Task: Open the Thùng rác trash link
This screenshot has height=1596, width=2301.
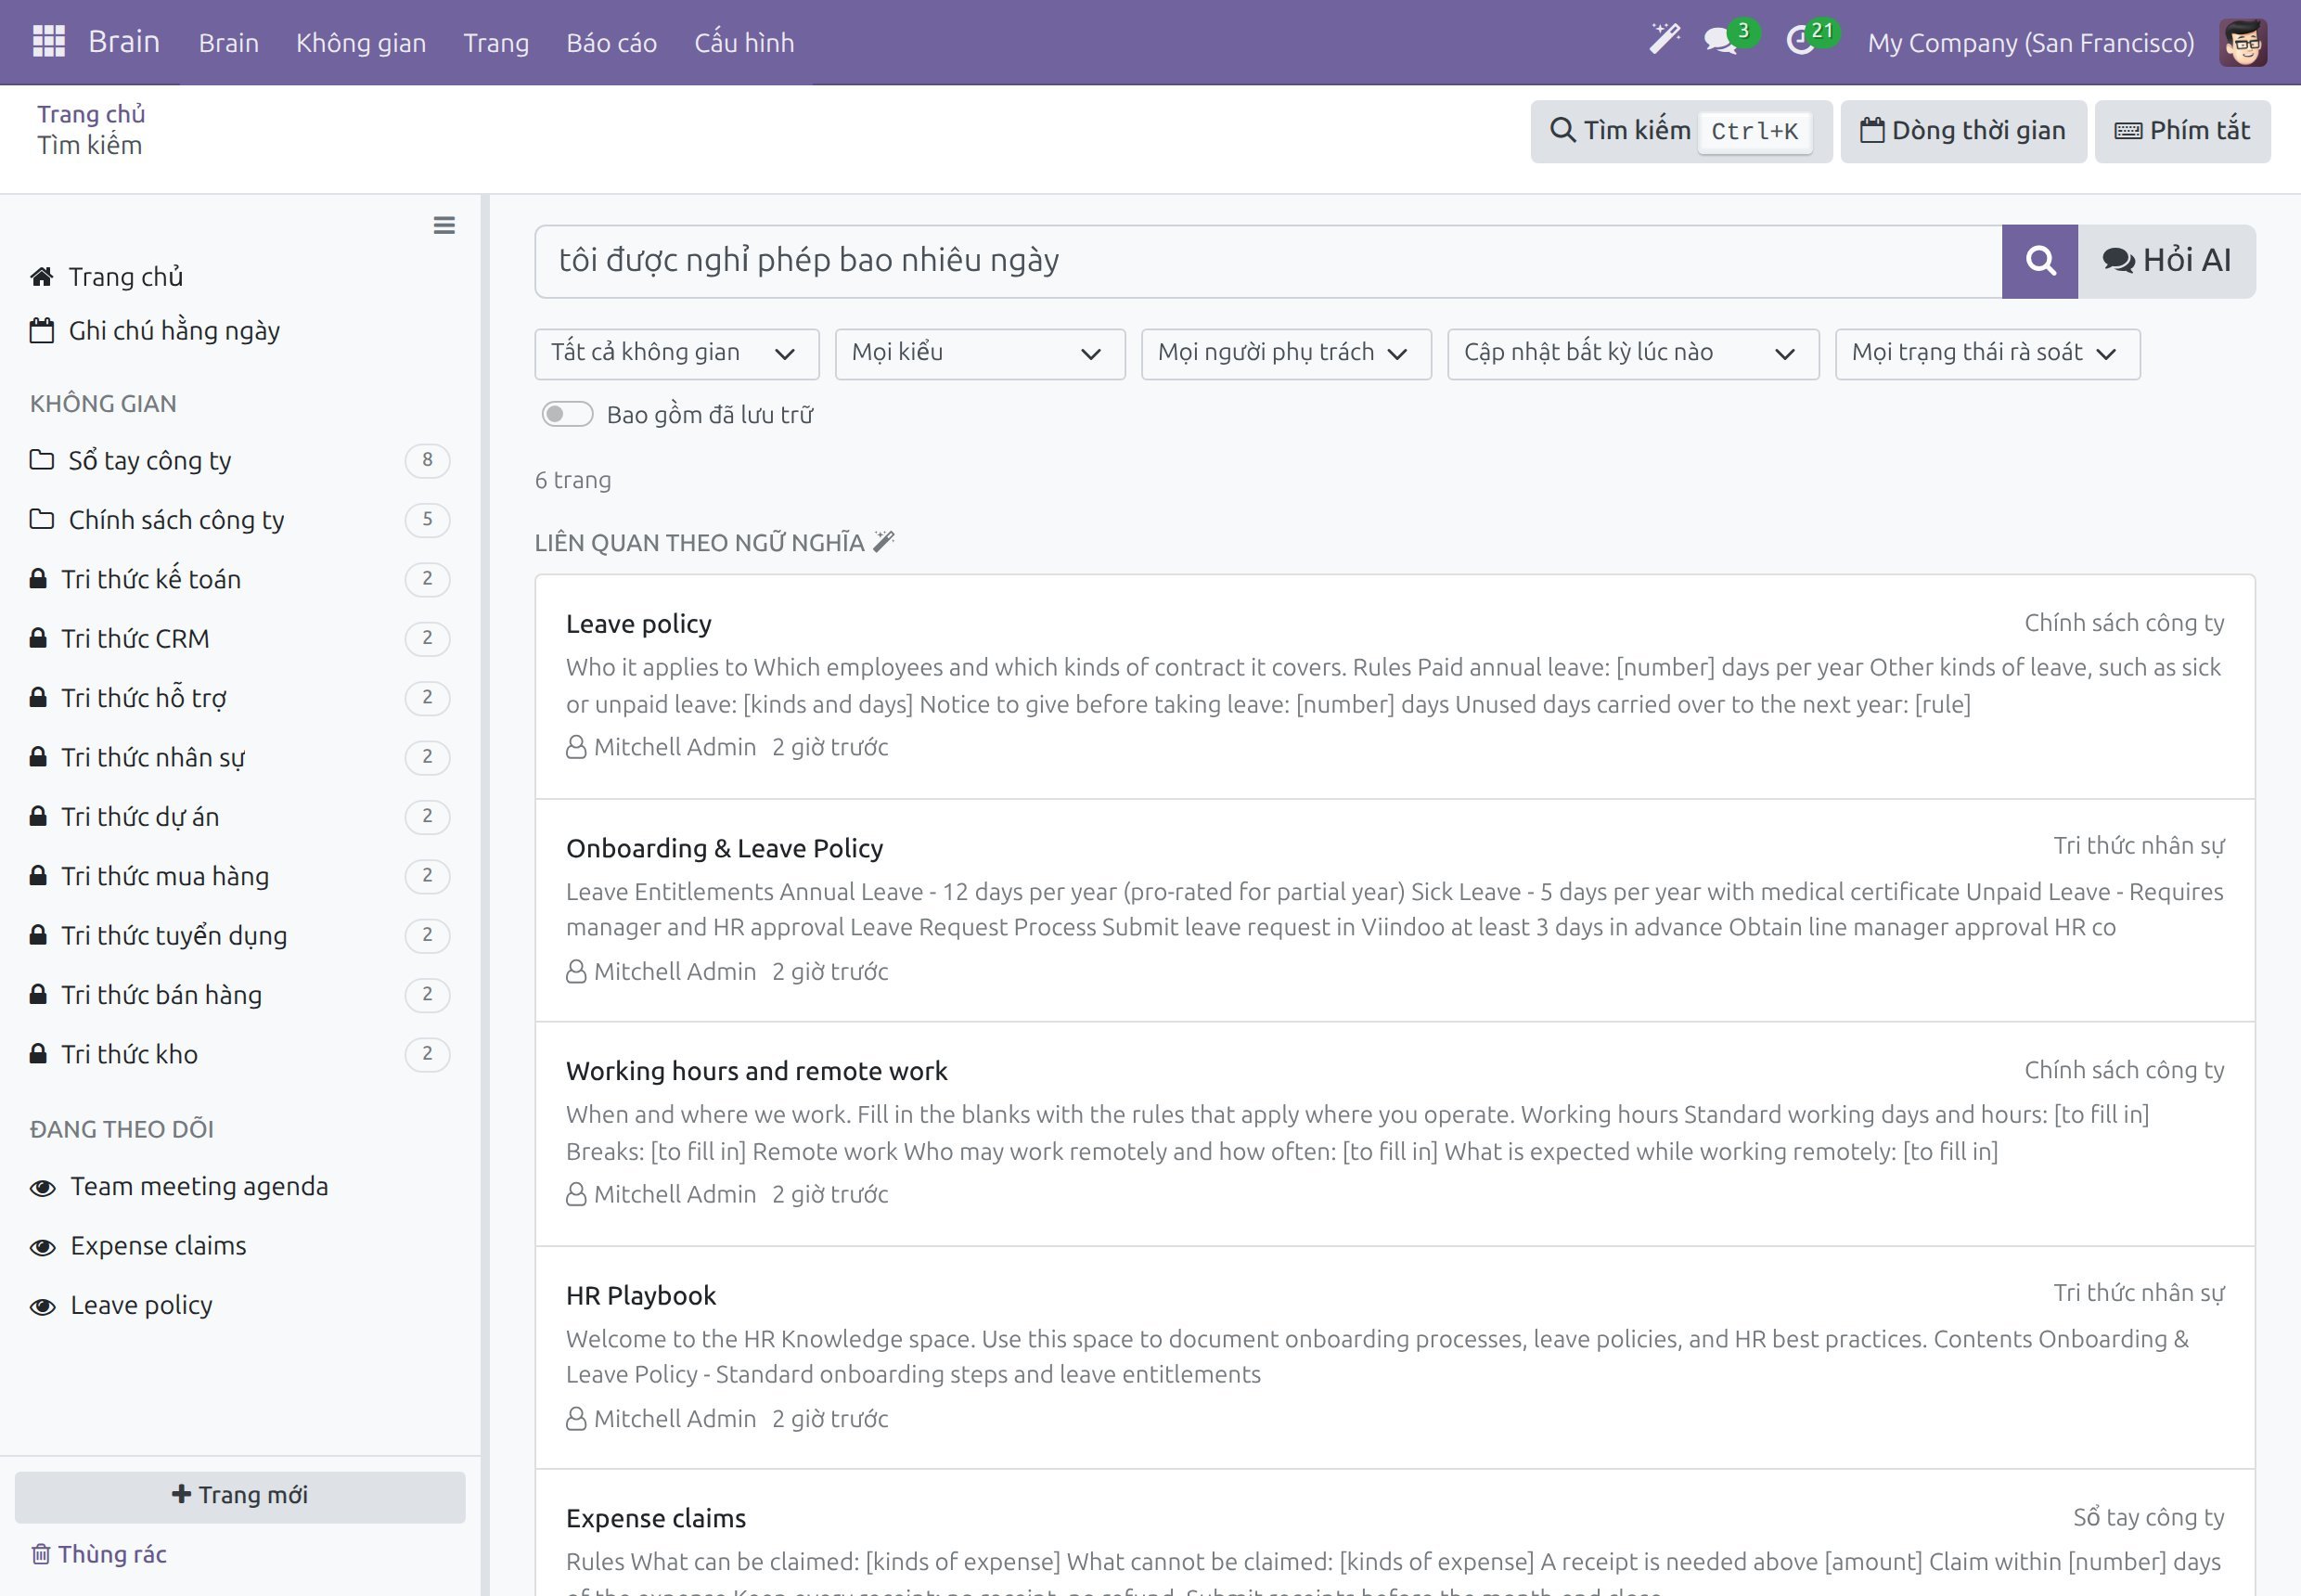Action: (99, 1554)
